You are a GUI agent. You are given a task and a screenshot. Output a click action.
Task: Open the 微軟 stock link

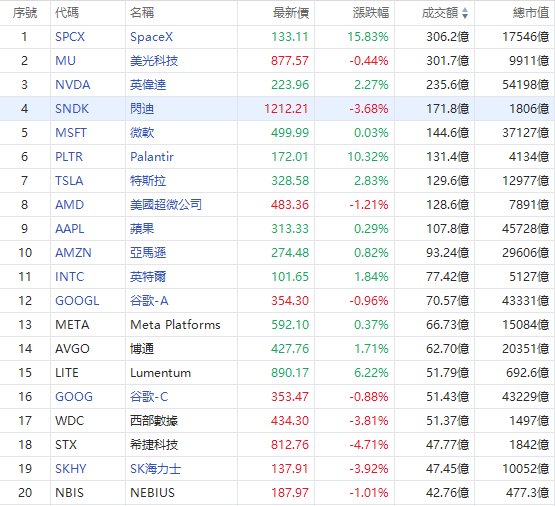tap(142, 133)
